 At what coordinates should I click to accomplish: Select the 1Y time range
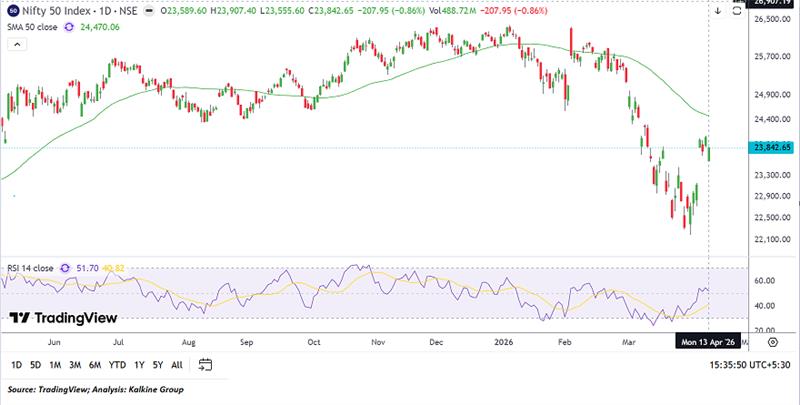click(139, 365)
